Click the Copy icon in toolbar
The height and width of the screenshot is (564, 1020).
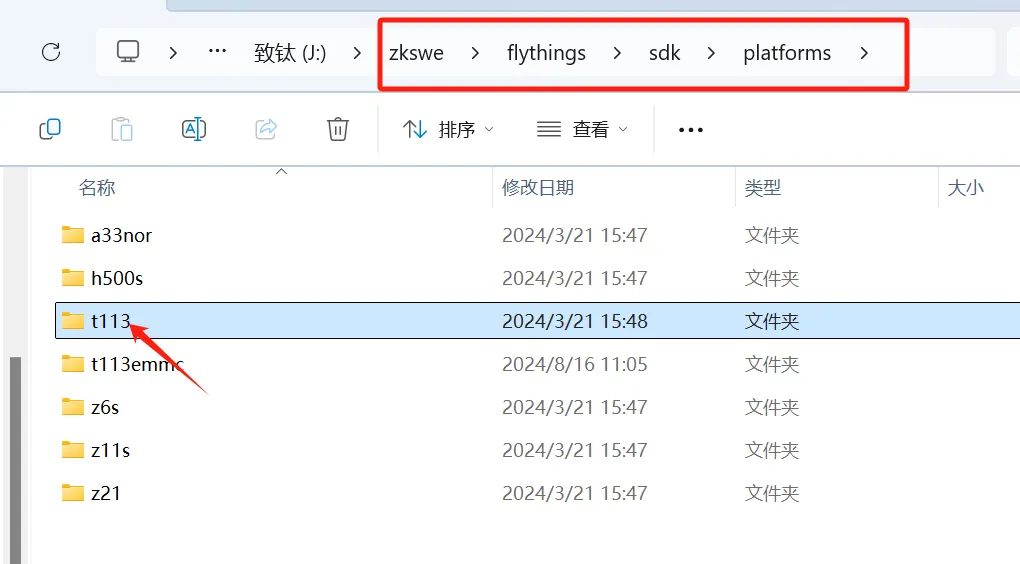(50, 129)
